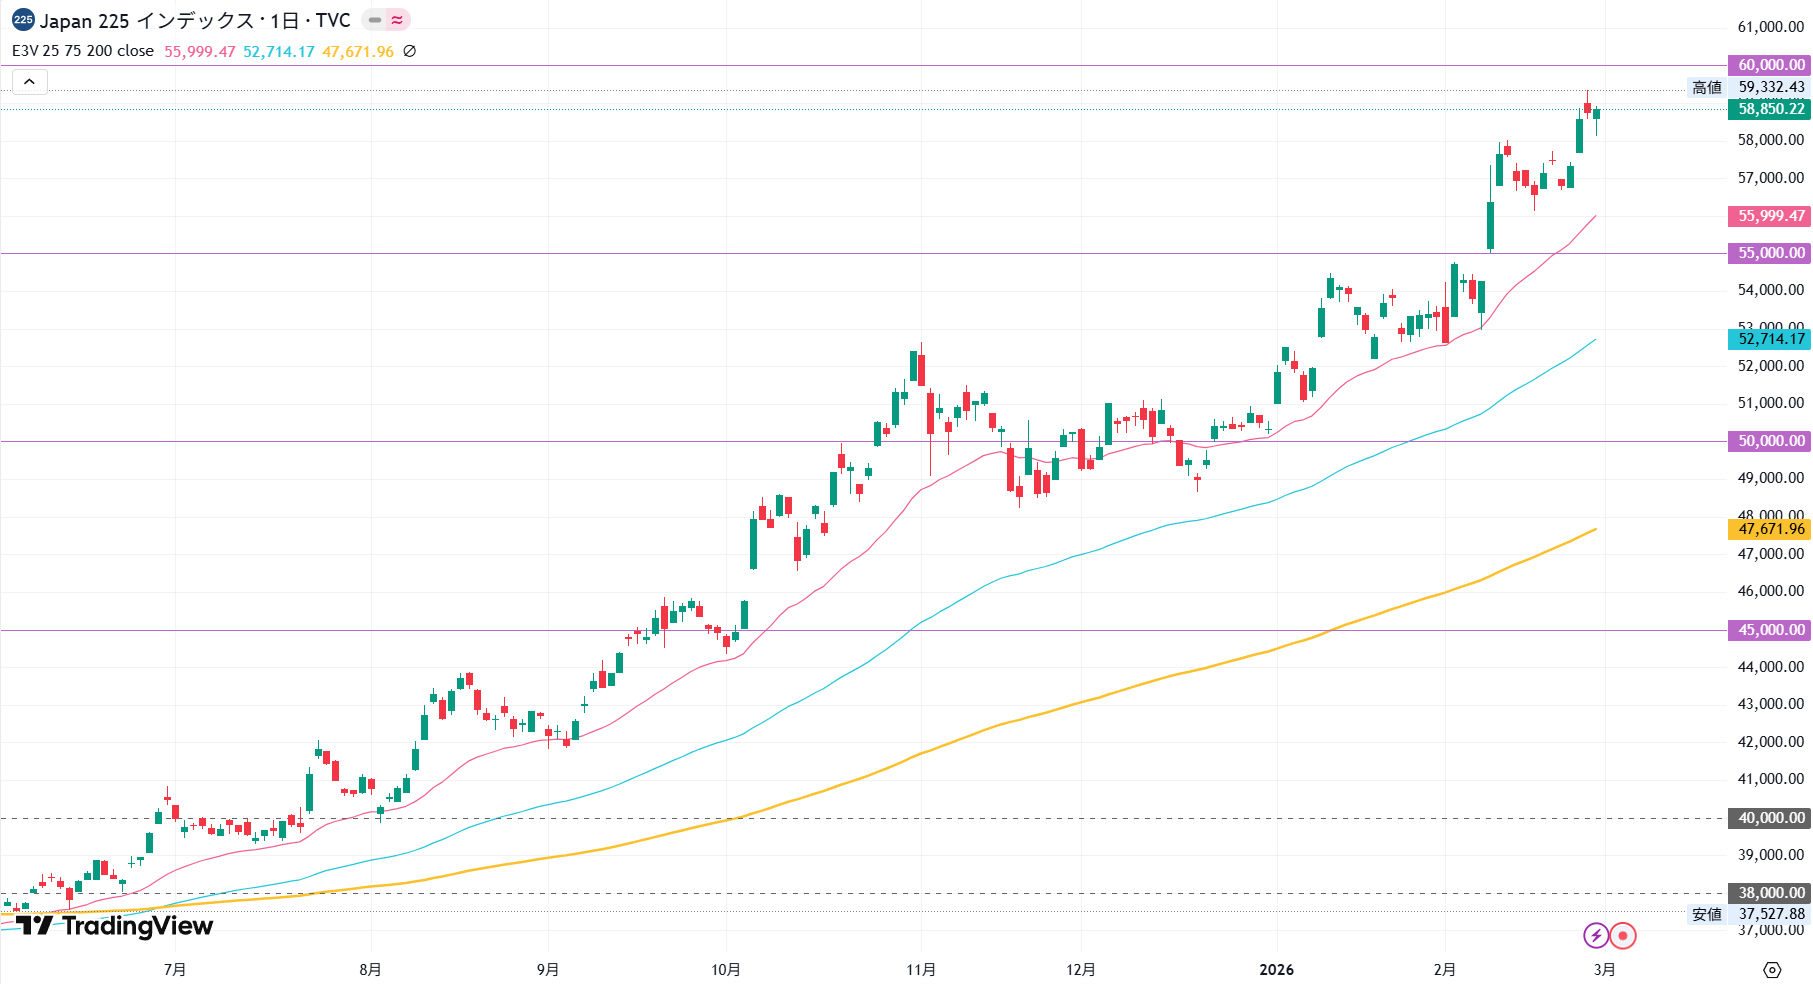Click the pink approximate-sign data icon

[x=397, y=20]
